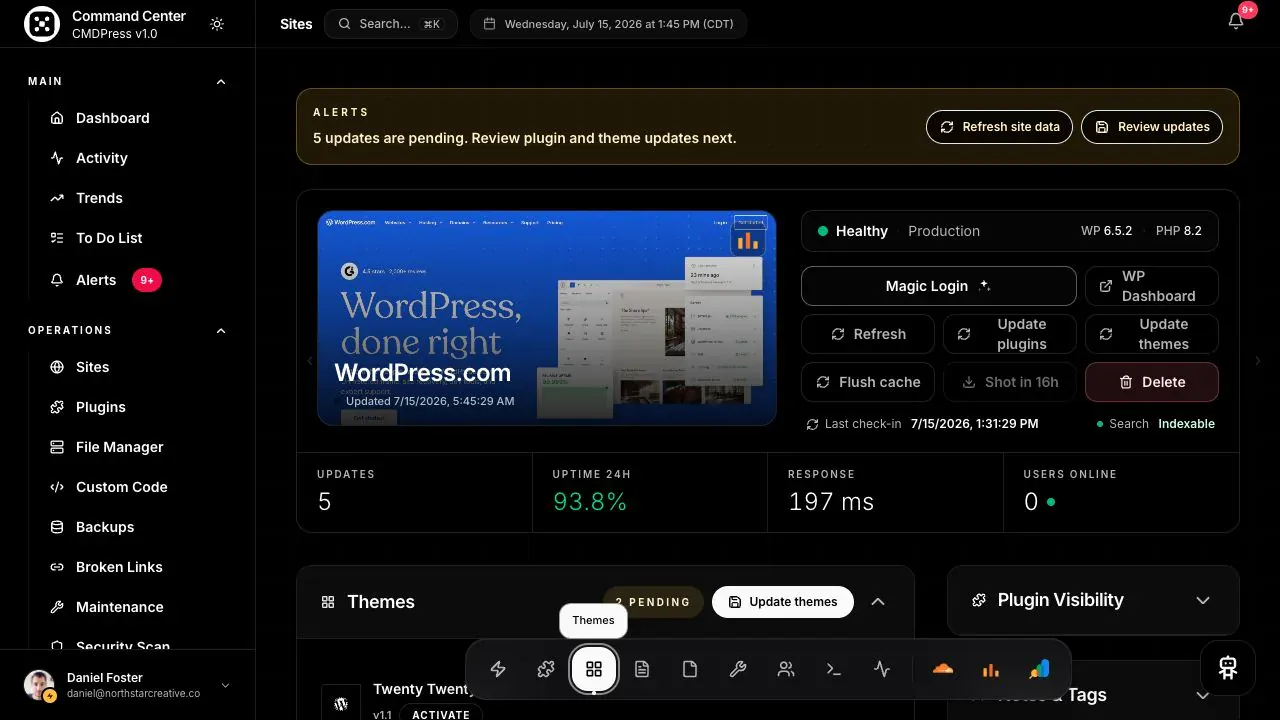Click Update plugins button

click(1009, 334)
